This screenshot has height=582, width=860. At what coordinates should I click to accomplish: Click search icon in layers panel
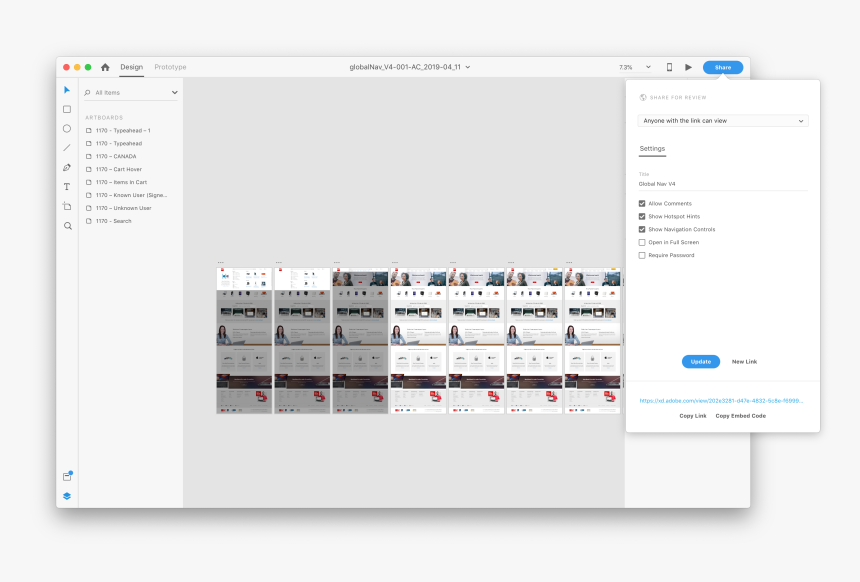(x=87, y=93)
